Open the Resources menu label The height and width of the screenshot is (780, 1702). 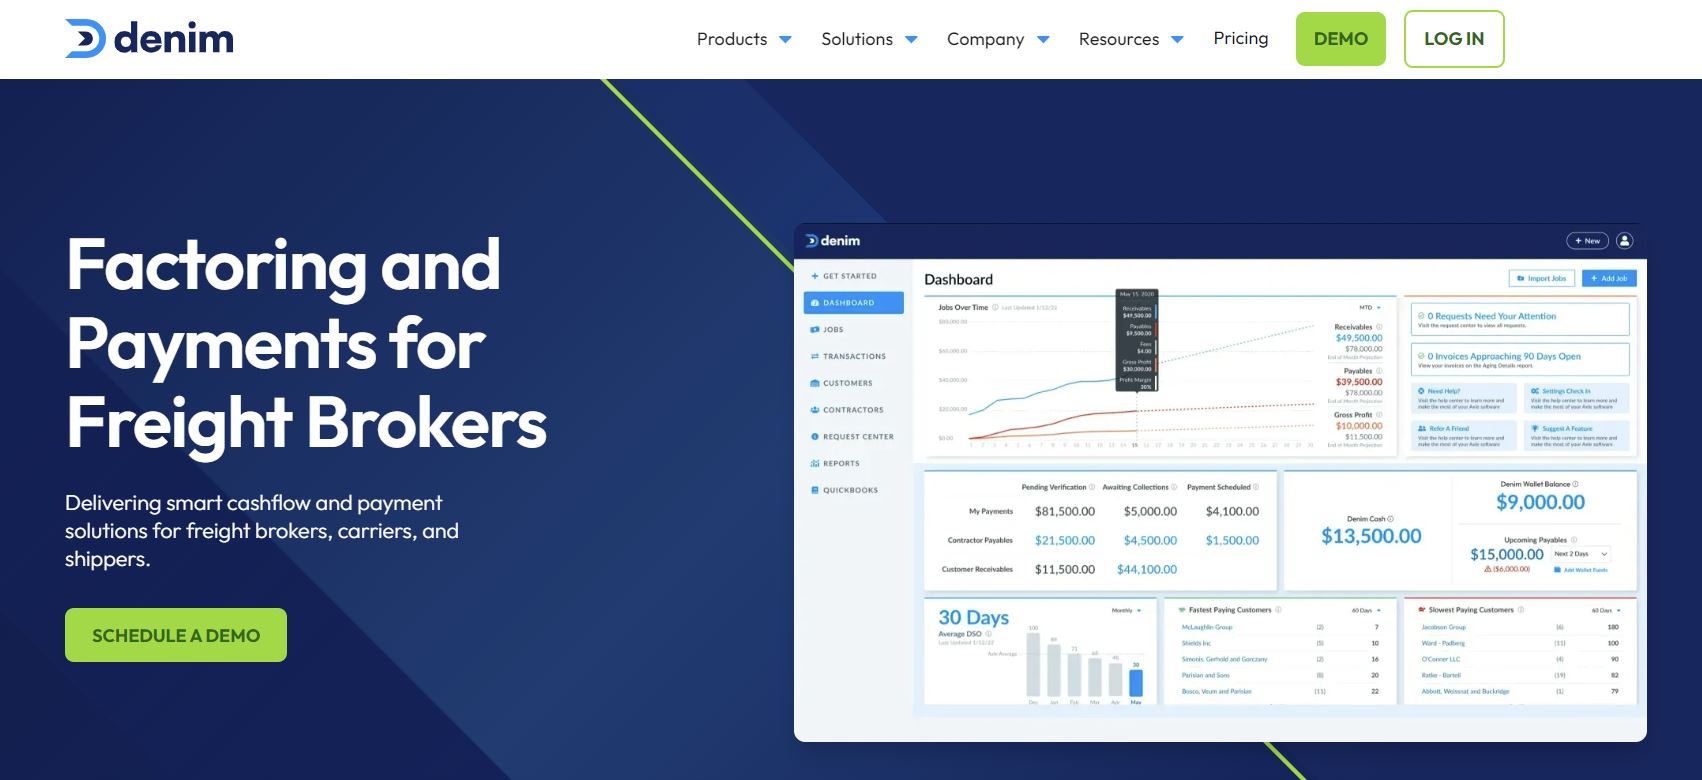pos(1119,39)
